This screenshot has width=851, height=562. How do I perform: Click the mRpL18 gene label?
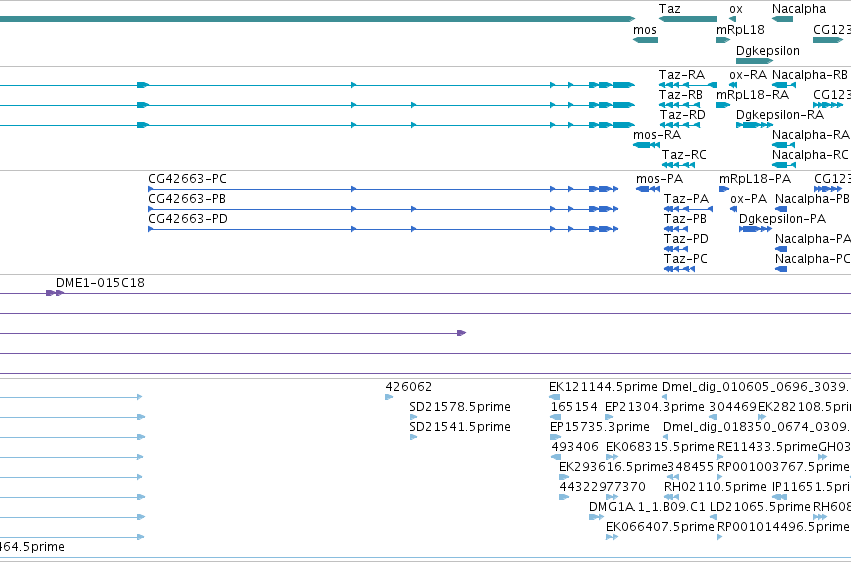(x=740, y=30)
